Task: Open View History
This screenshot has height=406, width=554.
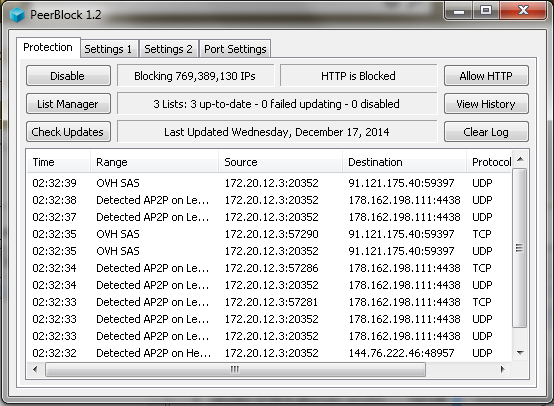Action: 486,104
